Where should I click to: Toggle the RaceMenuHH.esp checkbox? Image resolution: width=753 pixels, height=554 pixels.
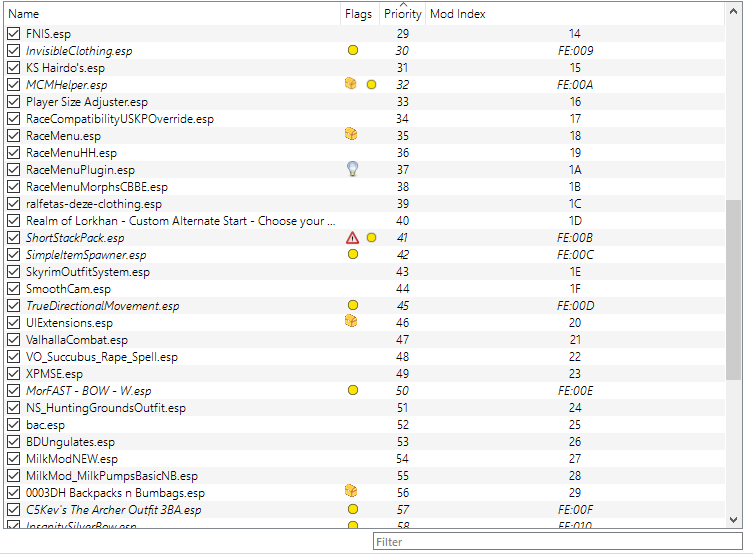[x=14, y=153]
